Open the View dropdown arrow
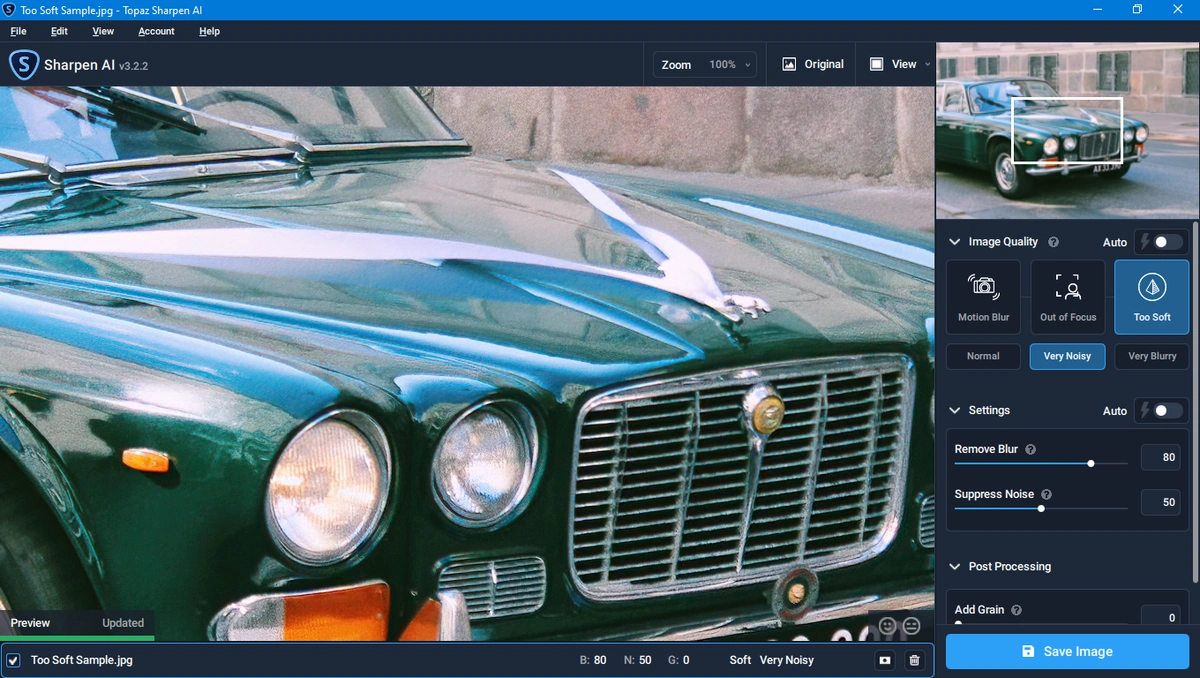Viewport: 1200px width, 678px height. click(928, 64)
